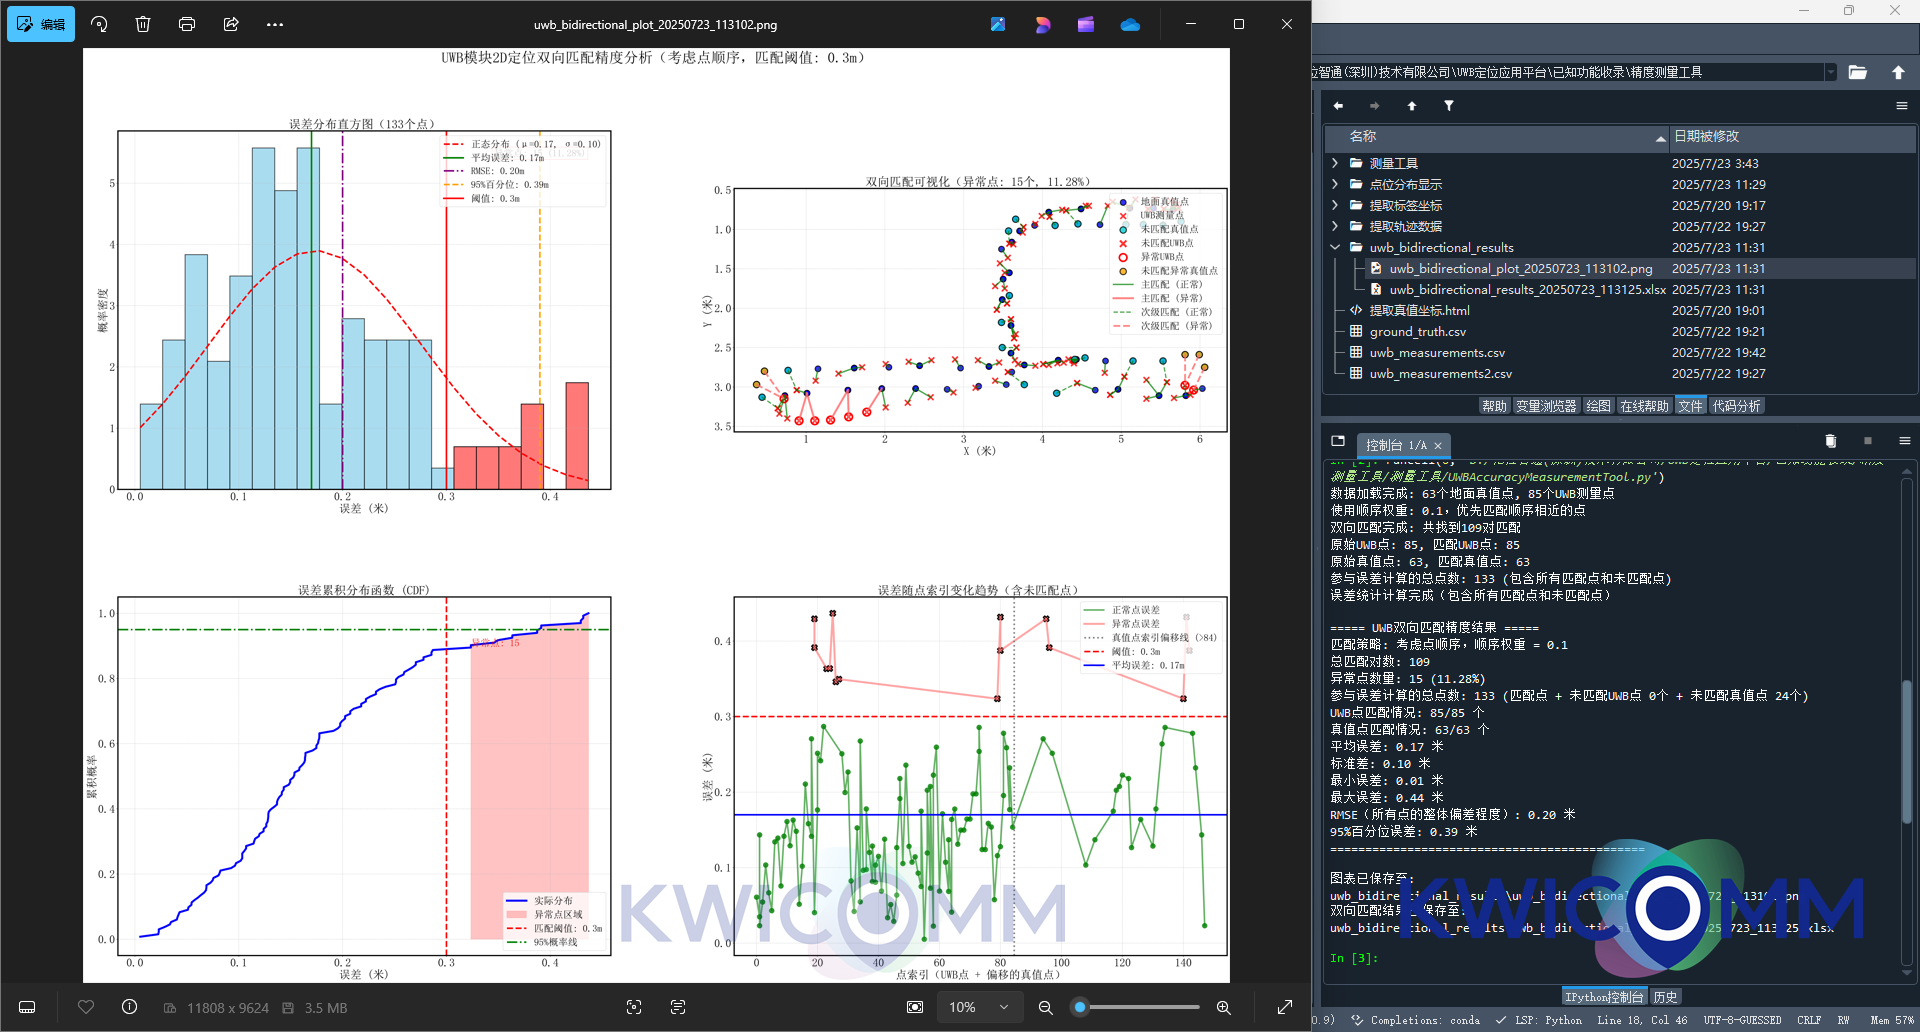
Task: Share the image from Photos toolbar
Action: [x=231, y=24]
